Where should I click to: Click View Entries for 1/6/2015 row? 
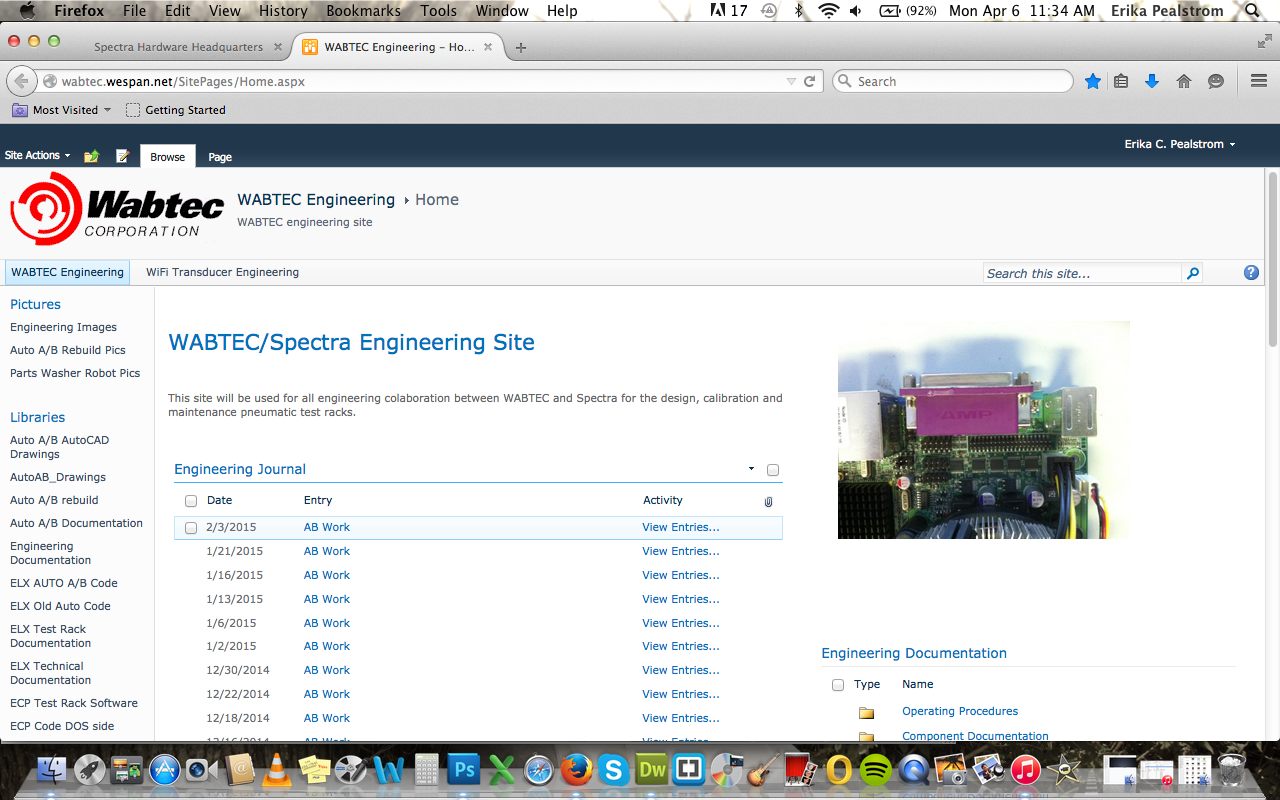click(681, 623)
